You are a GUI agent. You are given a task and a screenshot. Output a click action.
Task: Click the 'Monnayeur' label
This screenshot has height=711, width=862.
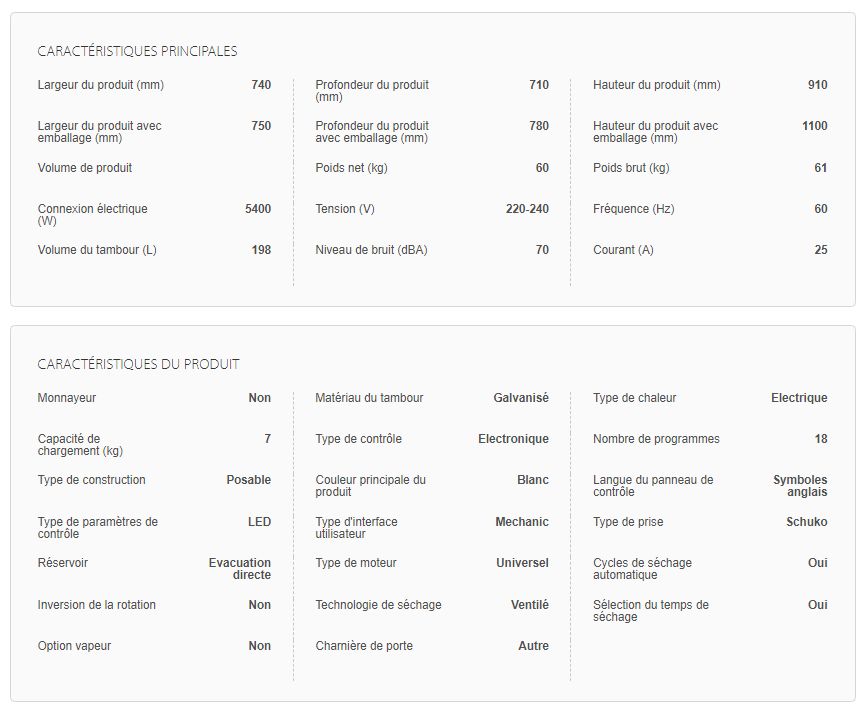coord(67,398)
